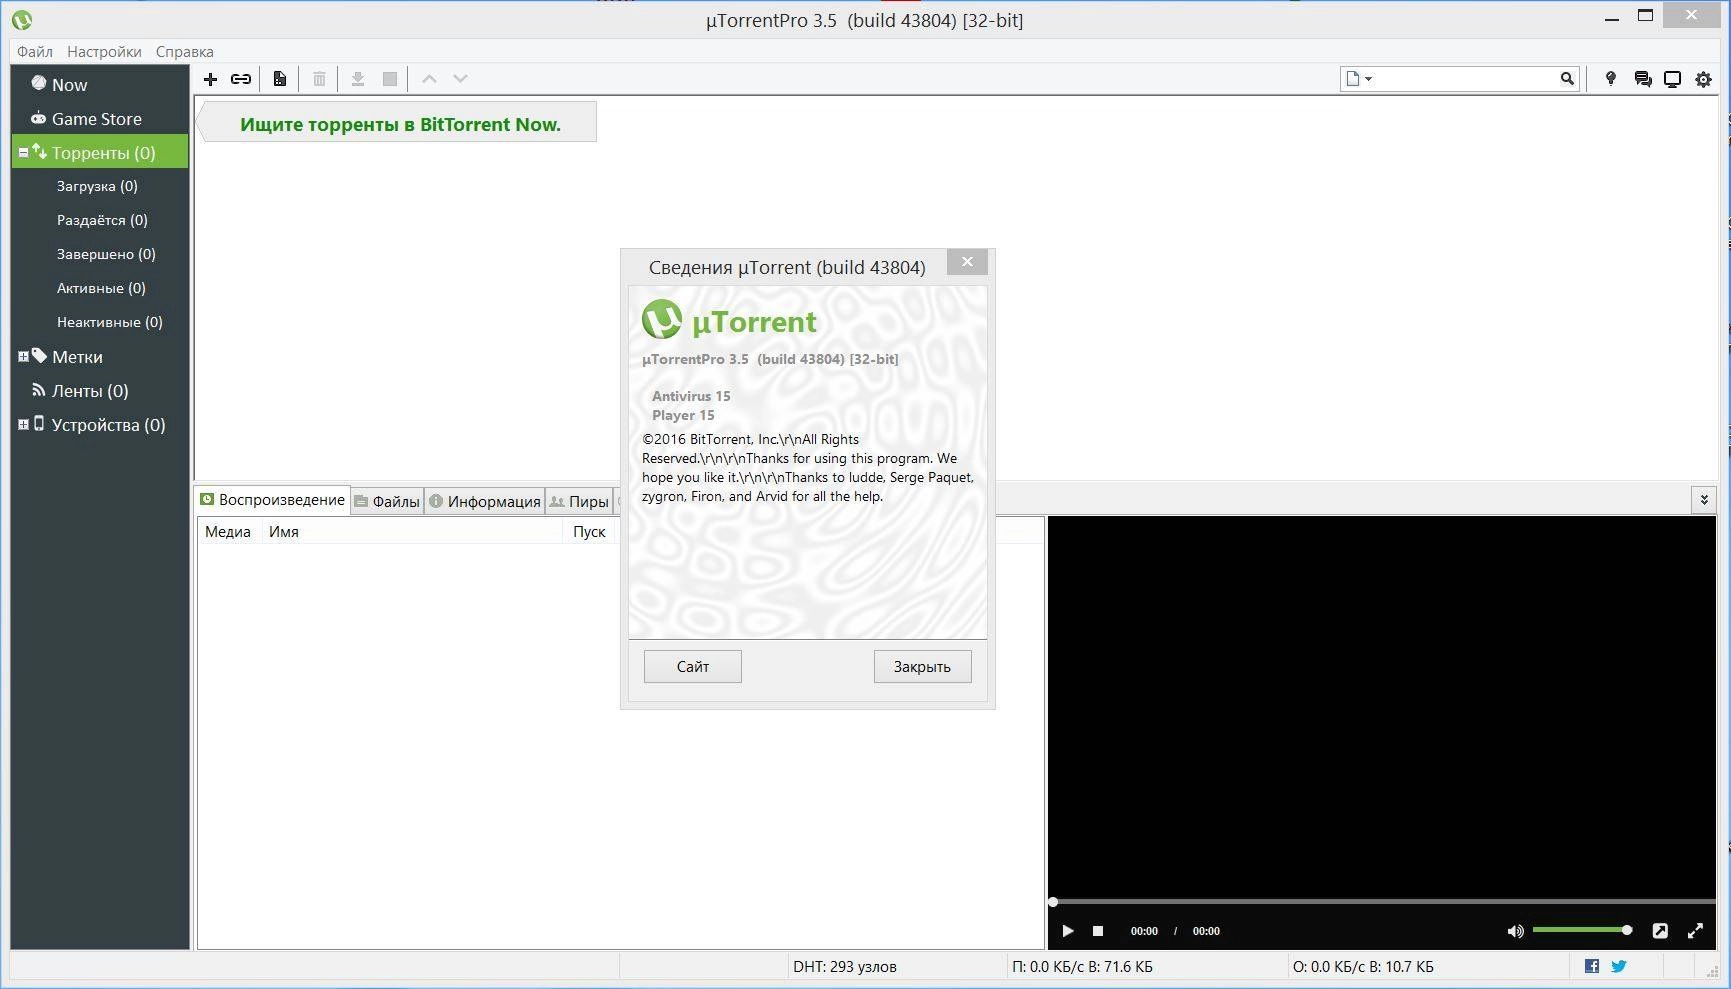Mute the video player volume
Viewport: 1731px width, 989px height.
click(1516, 930)
